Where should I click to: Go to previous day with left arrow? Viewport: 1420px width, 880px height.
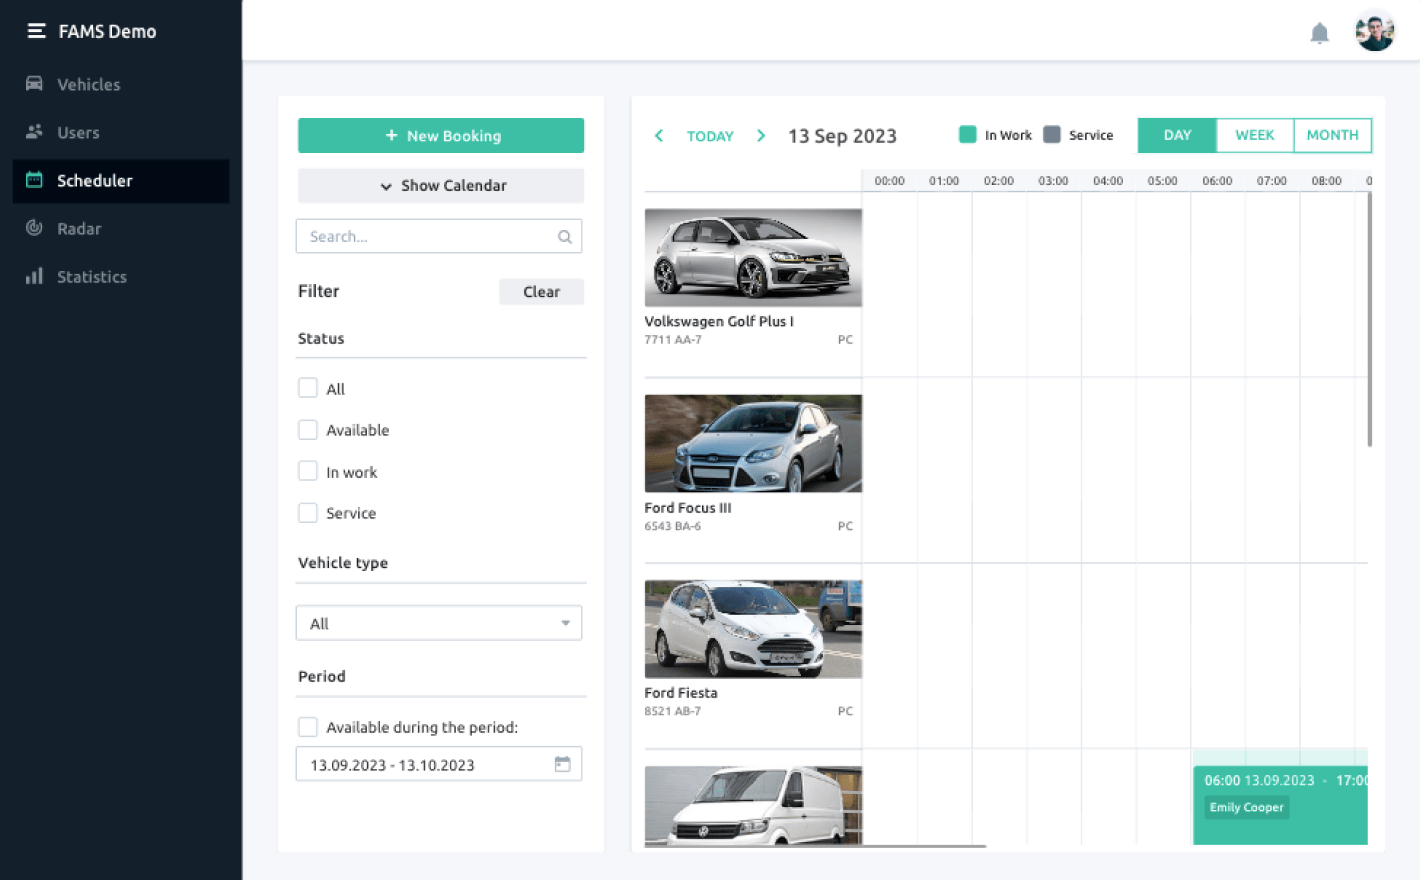coord(659,136)
